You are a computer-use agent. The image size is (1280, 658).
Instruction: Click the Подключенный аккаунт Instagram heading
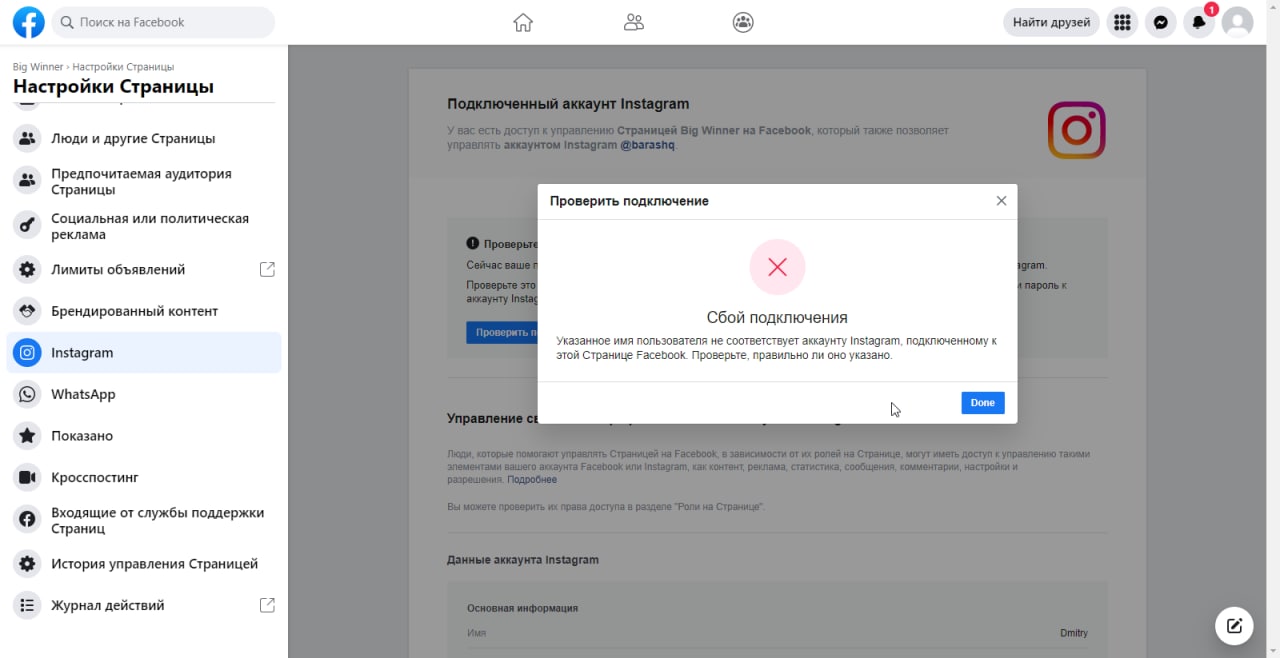pos(568,104)
